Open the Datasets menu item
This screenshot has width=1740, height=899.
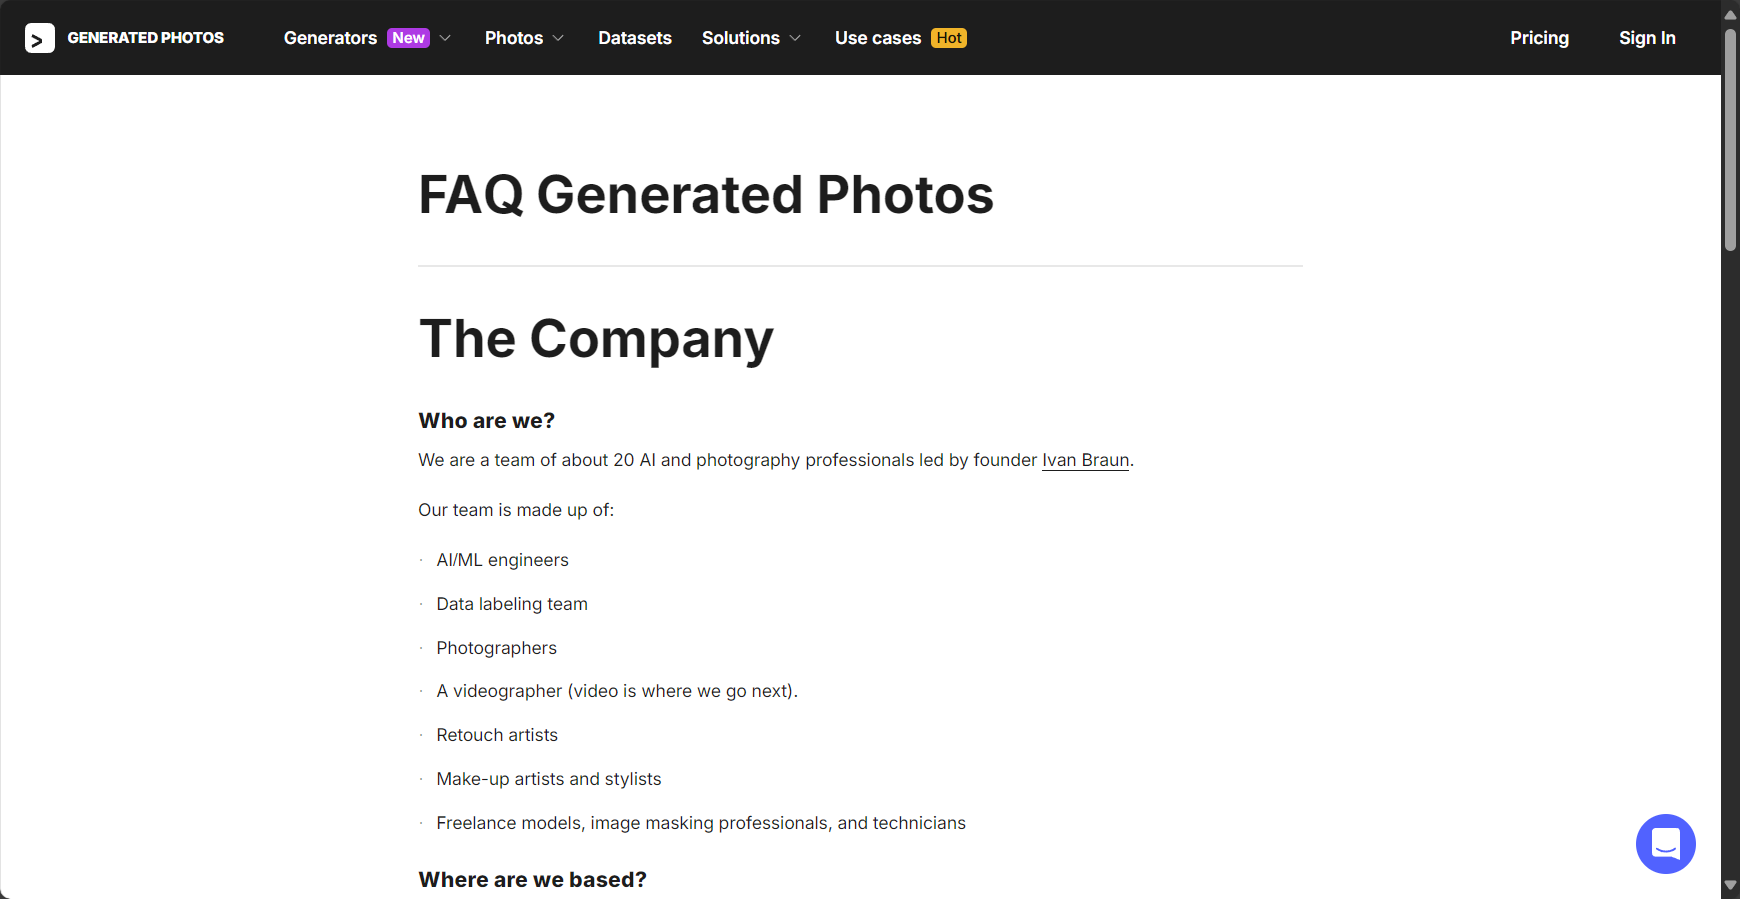pyautogui.click(x=635, y=38)
